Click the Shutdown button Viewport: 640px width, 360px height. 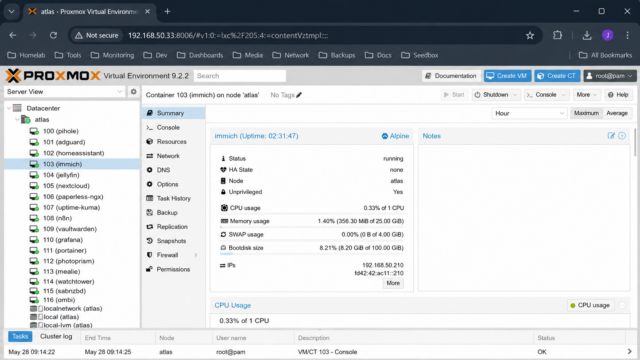(x=492, y=95)
